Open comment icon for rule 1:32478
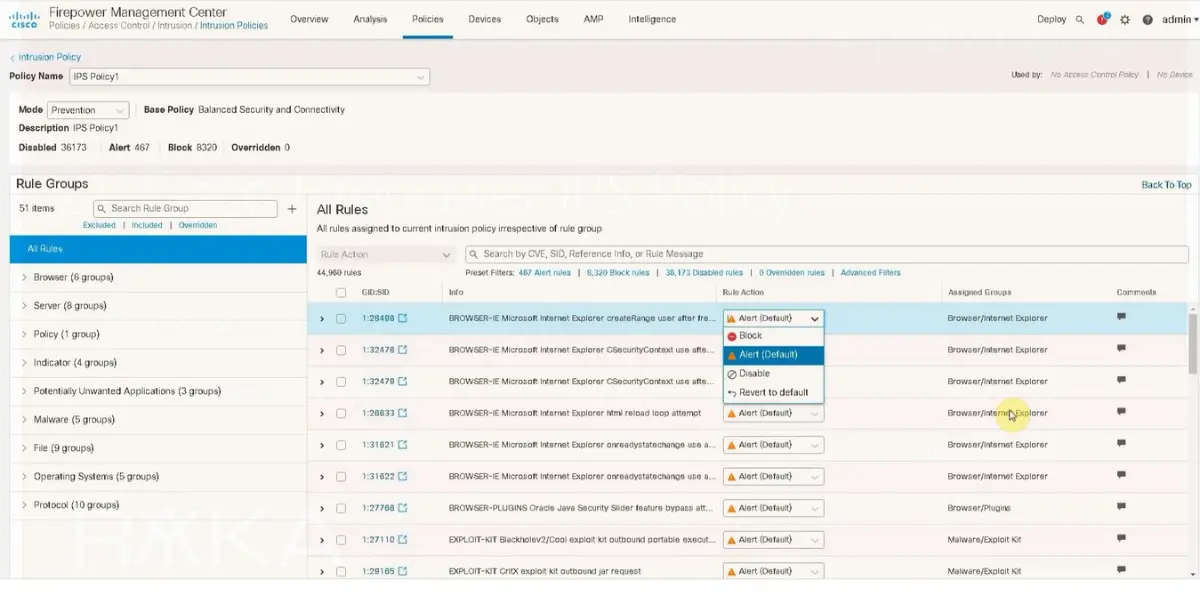Screen dimensions: 1200x600 (1121, 349)
